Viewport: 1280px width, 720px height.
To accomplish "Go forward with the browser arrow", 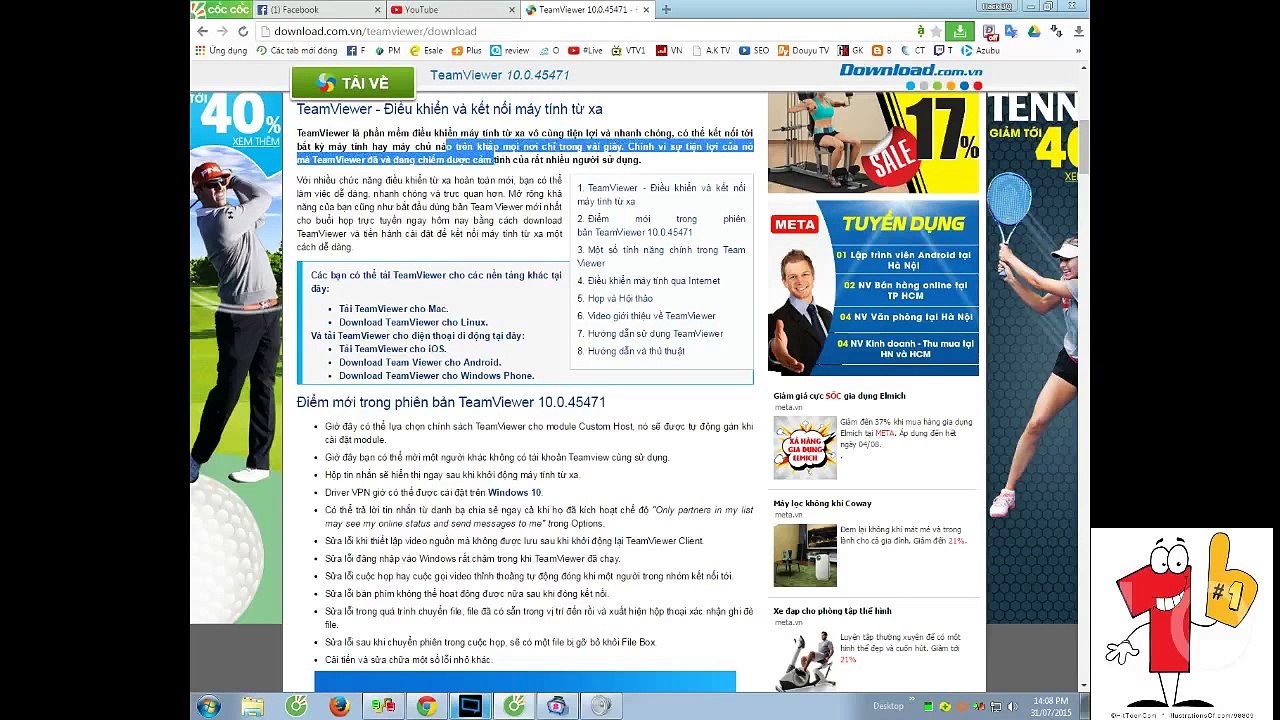I will [222, 31].
